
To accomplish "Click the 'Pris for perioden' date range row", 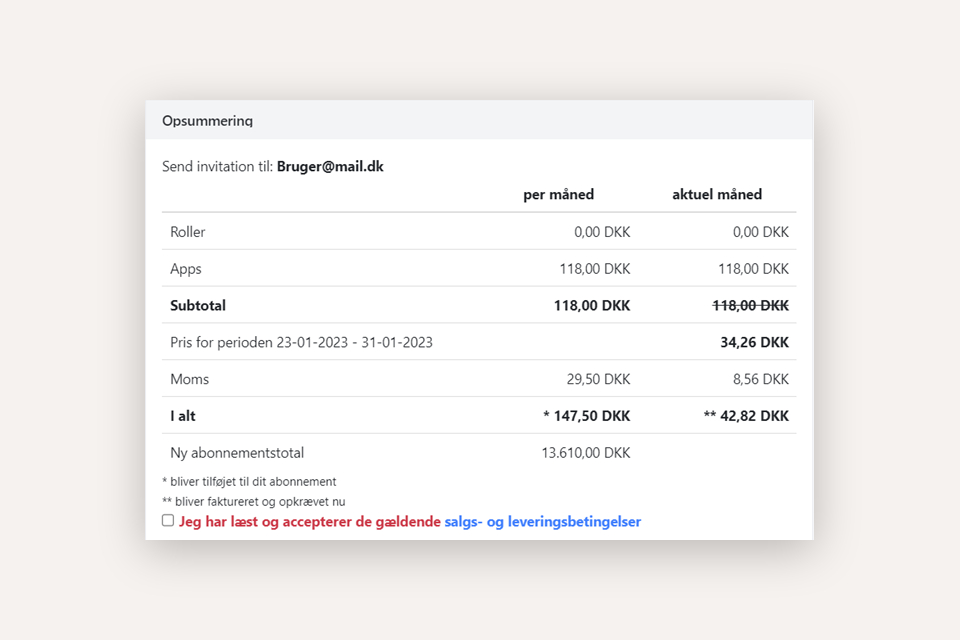I will point(301,343).
